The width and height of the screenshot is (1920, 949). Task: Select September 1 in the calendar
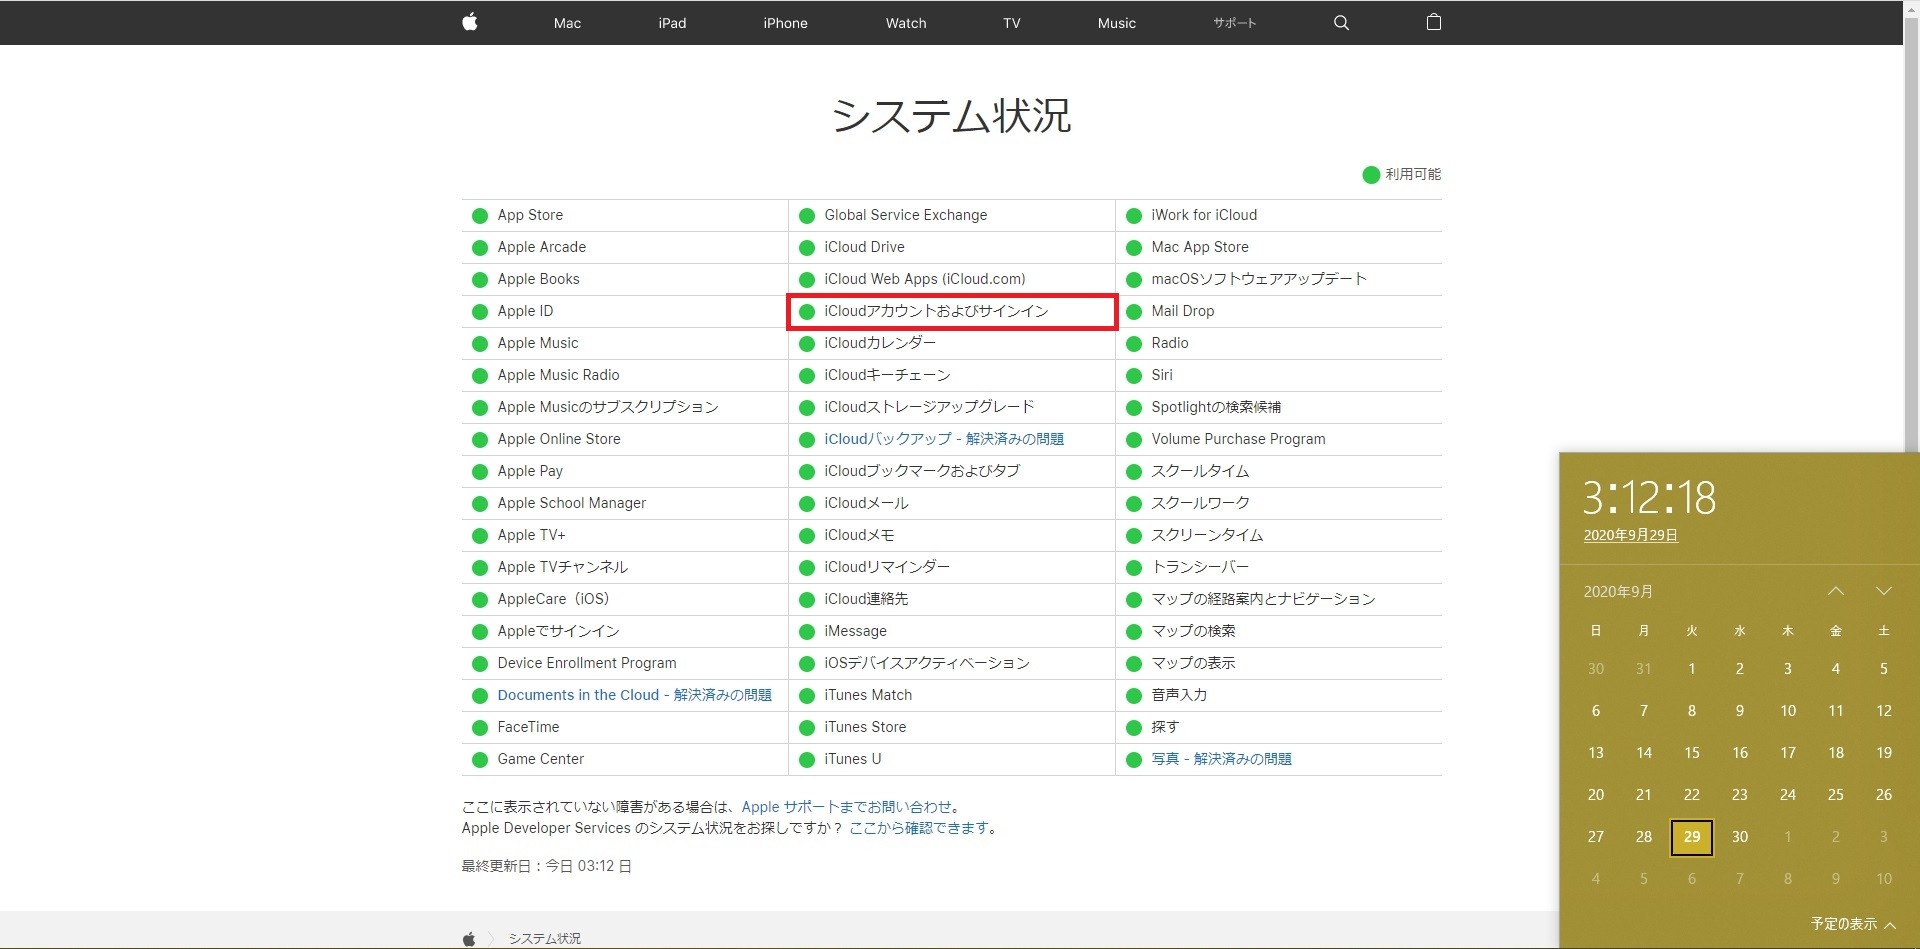coord(1692,669)
